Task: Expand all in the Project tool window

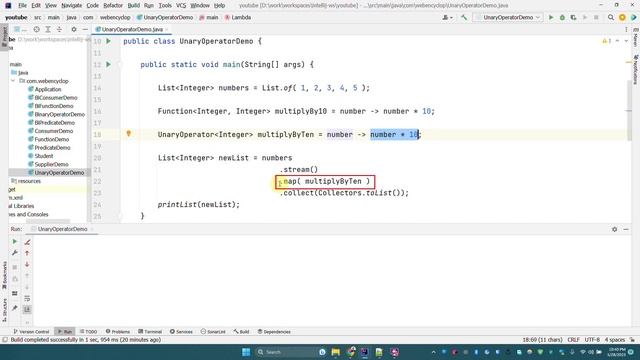Action: 48,29
